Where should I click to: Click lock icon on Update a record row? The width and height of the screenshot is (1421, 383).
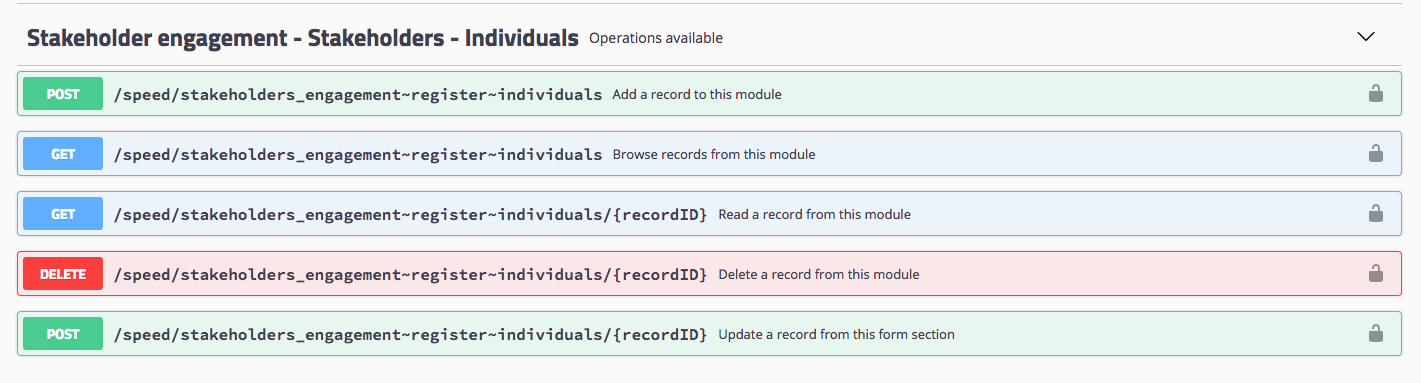click(x=1376, y=334)
